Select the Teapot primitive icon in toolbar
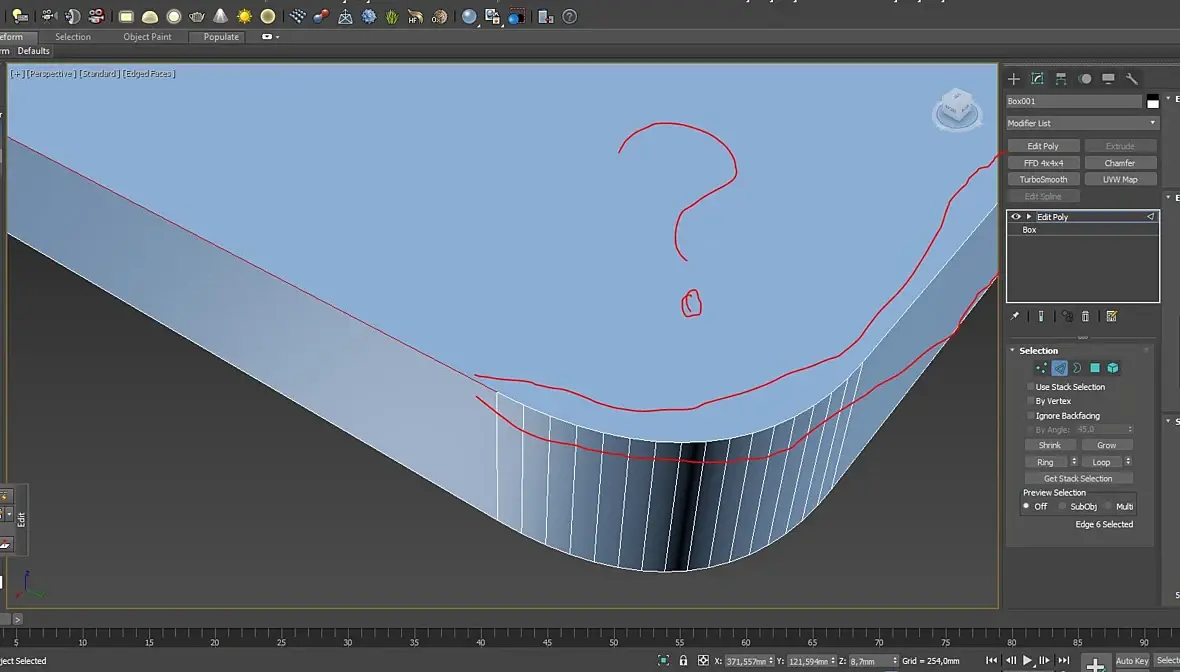This screenshot has width=1180, height=672. tap(197, 16)
